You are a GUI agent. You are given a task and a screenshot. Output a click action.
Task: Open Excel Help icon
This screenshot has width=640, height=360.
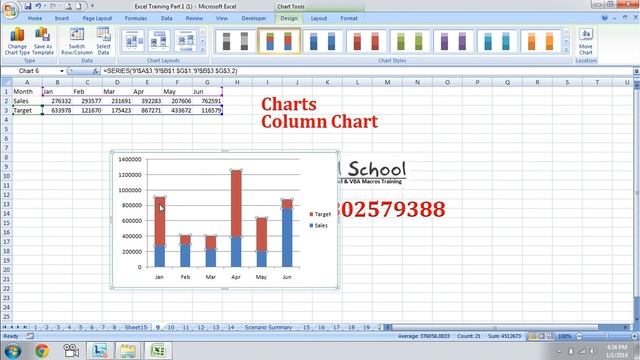pos(604,18)
